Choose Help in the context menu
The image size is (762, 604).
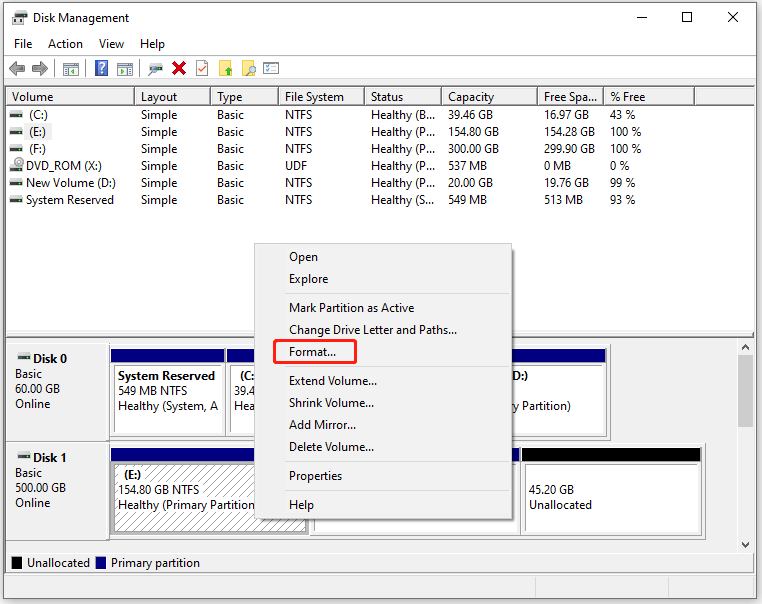[383, 505]
